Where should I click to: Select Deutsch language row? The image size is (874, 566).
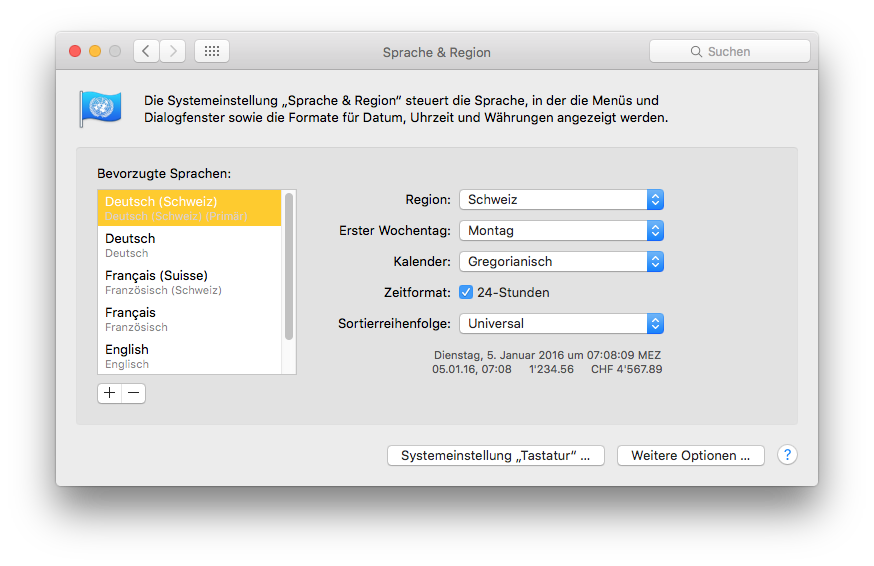(190, 245)
